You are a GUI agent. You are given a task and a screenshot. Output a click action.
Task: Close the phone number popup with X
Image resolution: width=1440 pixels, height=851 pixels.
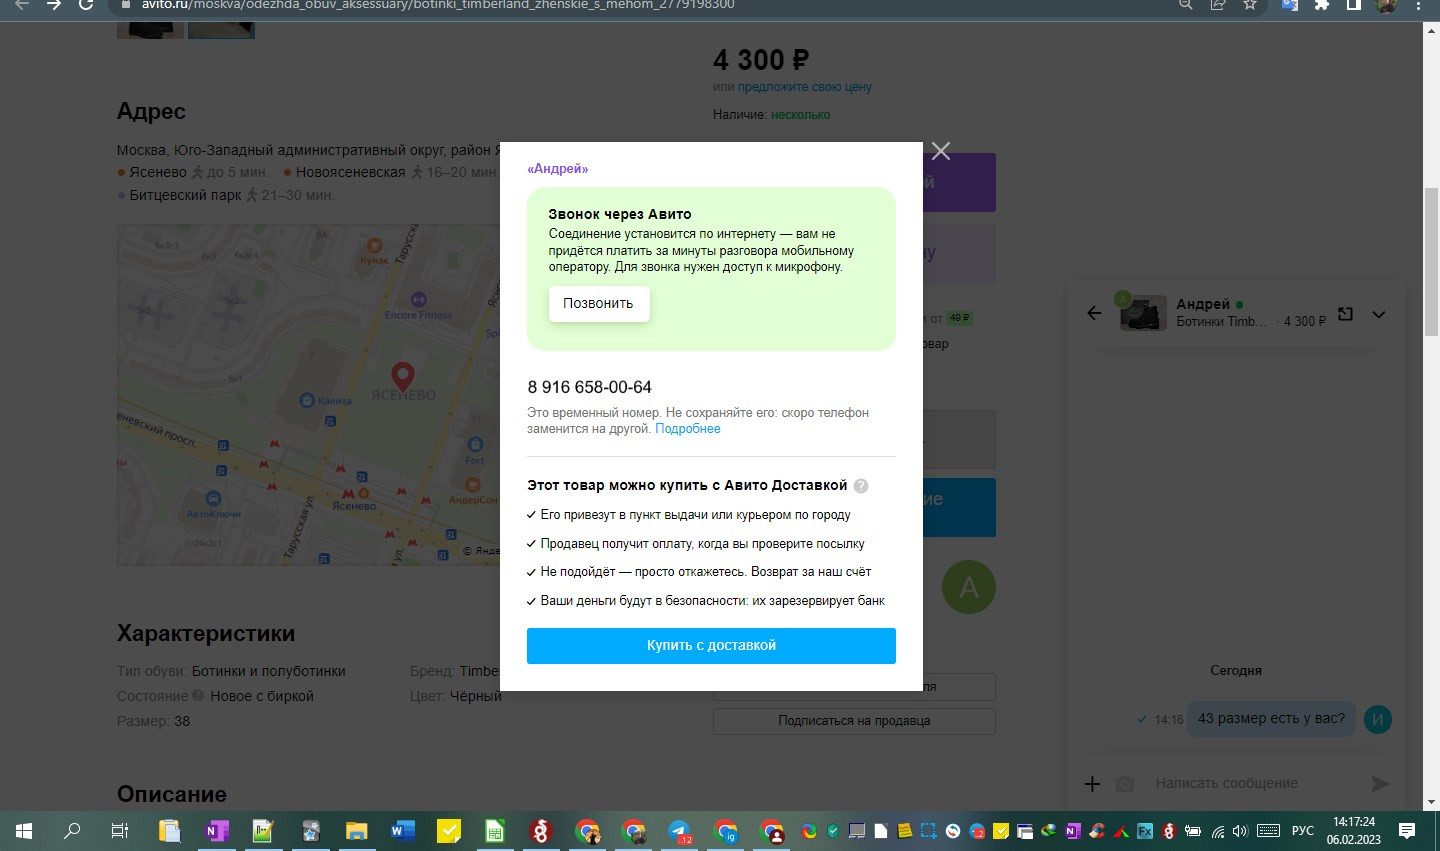click(x=940, y=151)
